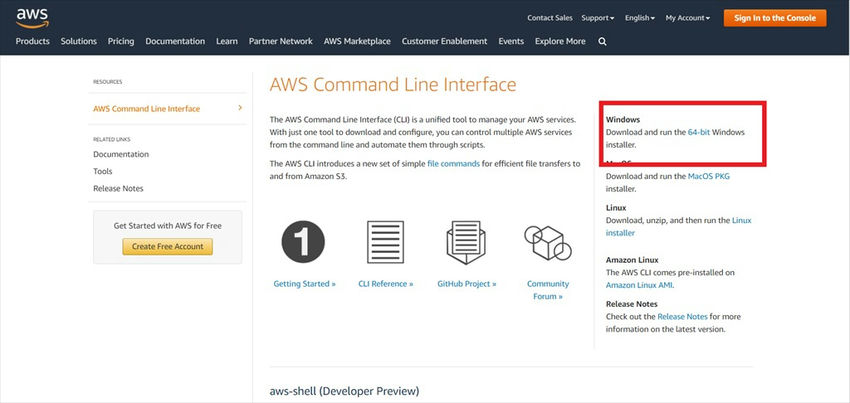
Task: Click the Create Free Account button
Action: [x=168, y=246]
